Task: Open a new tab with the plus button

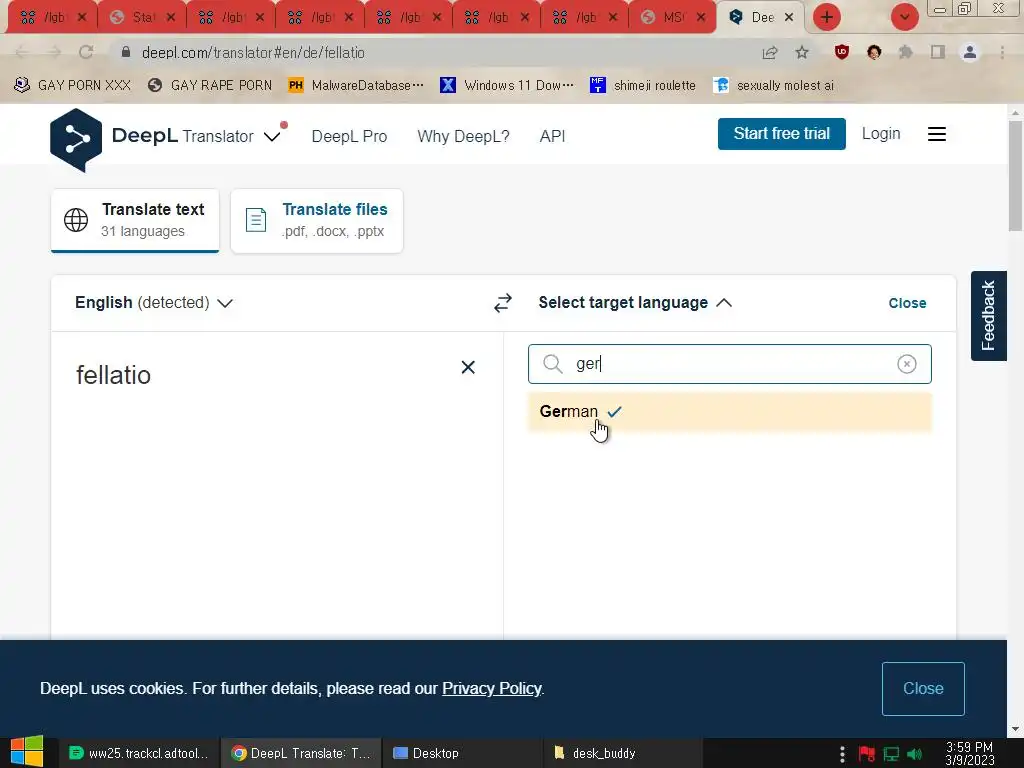Action: [x=827, y=17]
